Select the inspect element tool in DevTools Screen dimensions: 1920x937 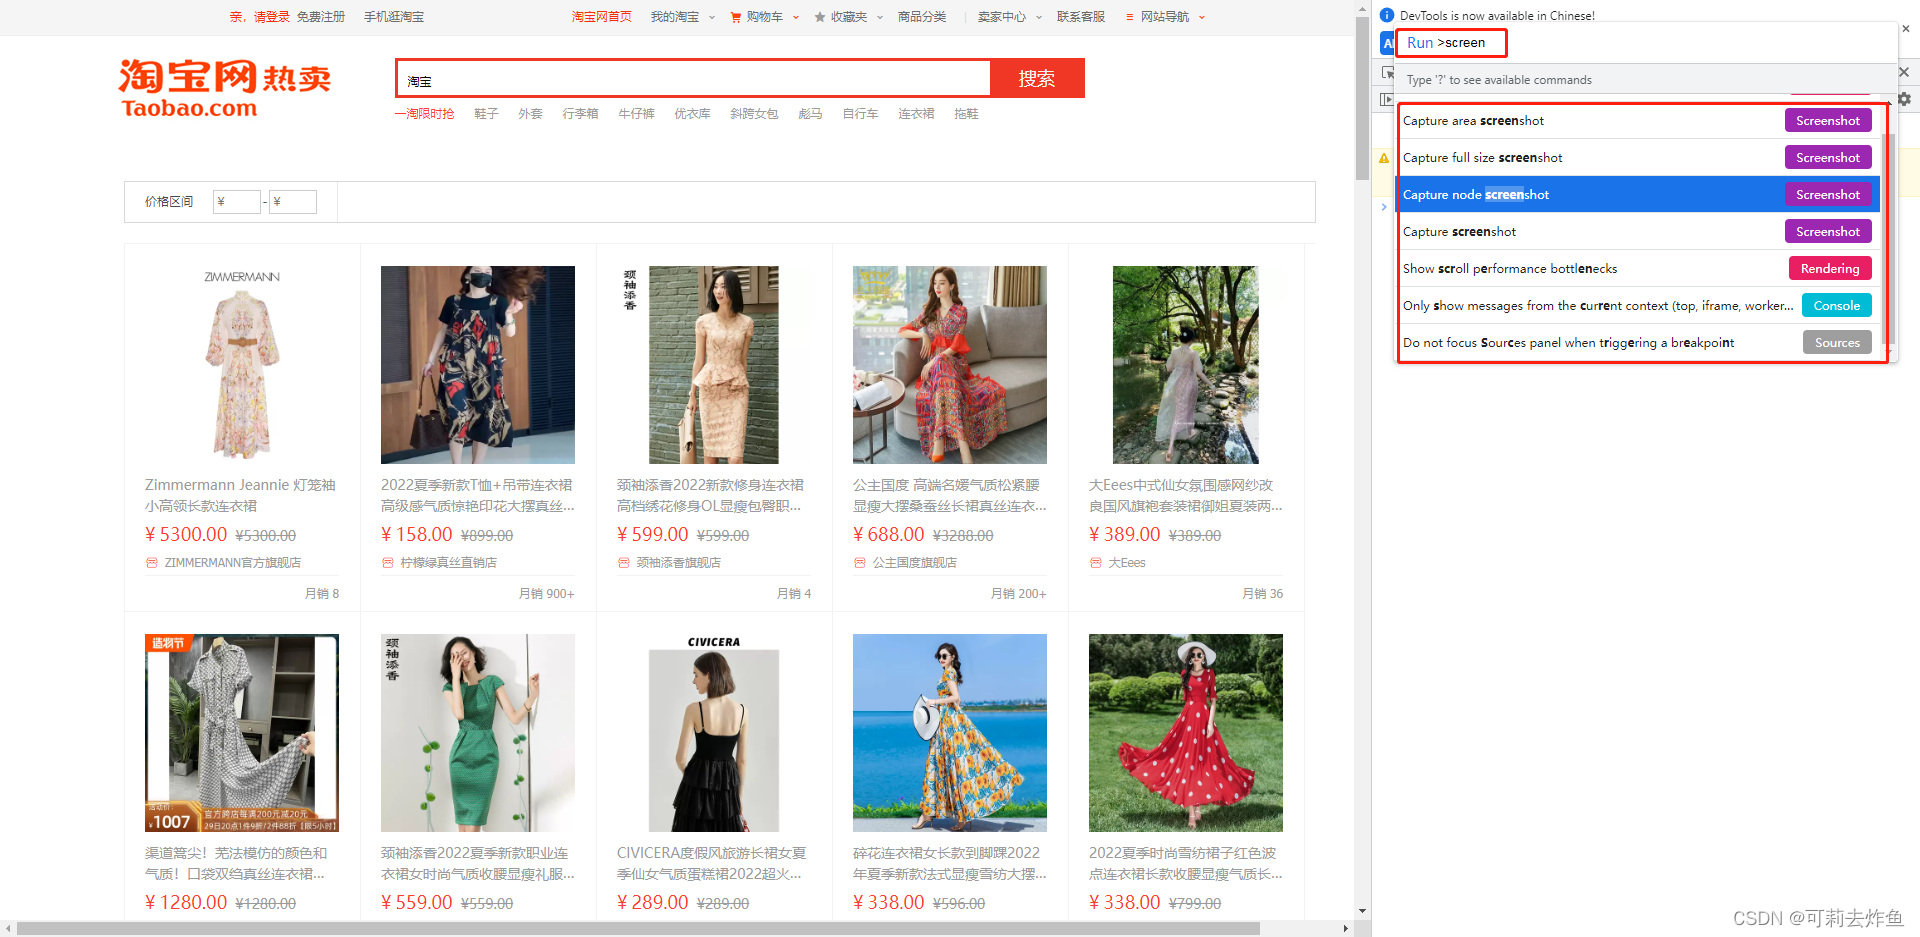pyautogui.click(x=1386, y=72)
